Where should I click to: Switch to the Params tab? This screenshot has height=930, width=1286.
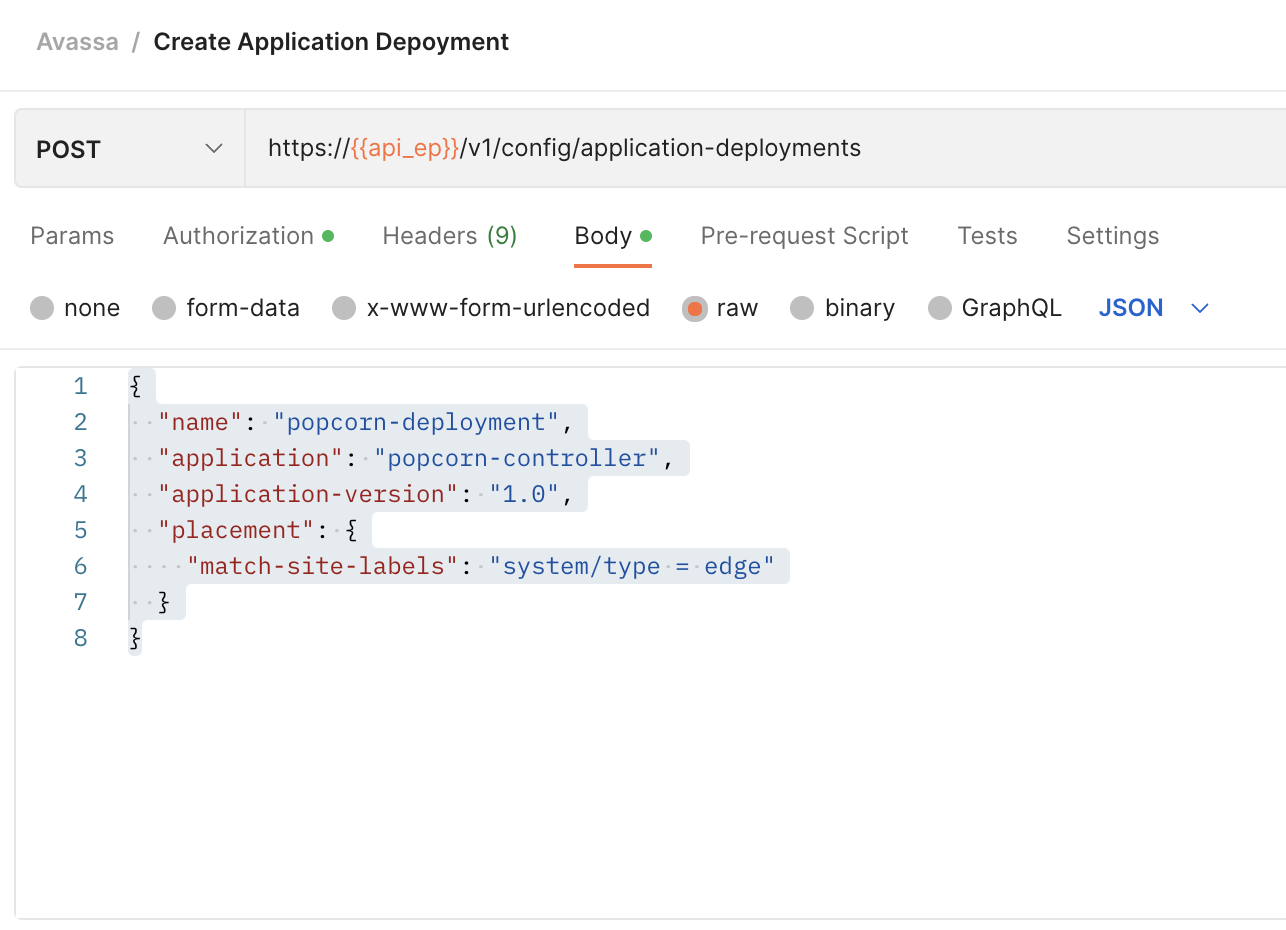coord(72,236)
